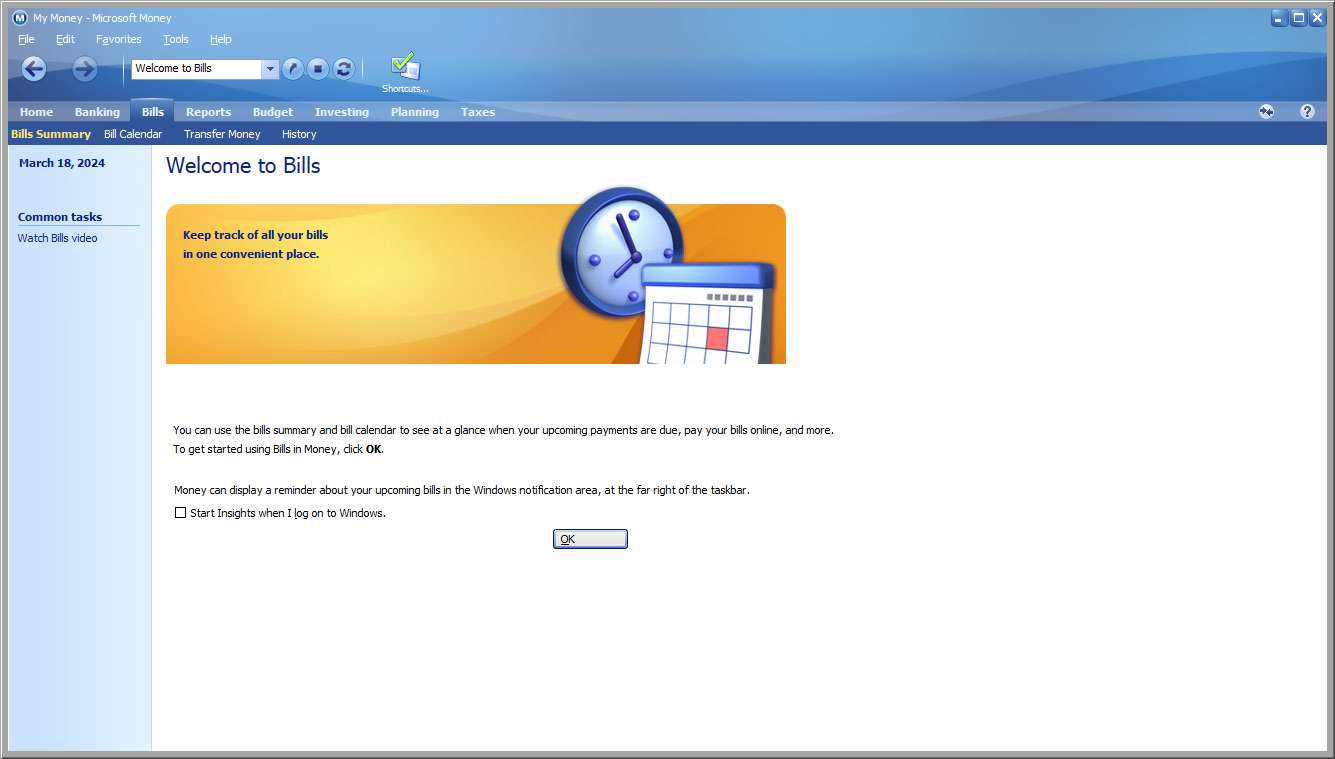Open the Edit menu
The height and width of the screenshot is (759, 1335).
65,39
